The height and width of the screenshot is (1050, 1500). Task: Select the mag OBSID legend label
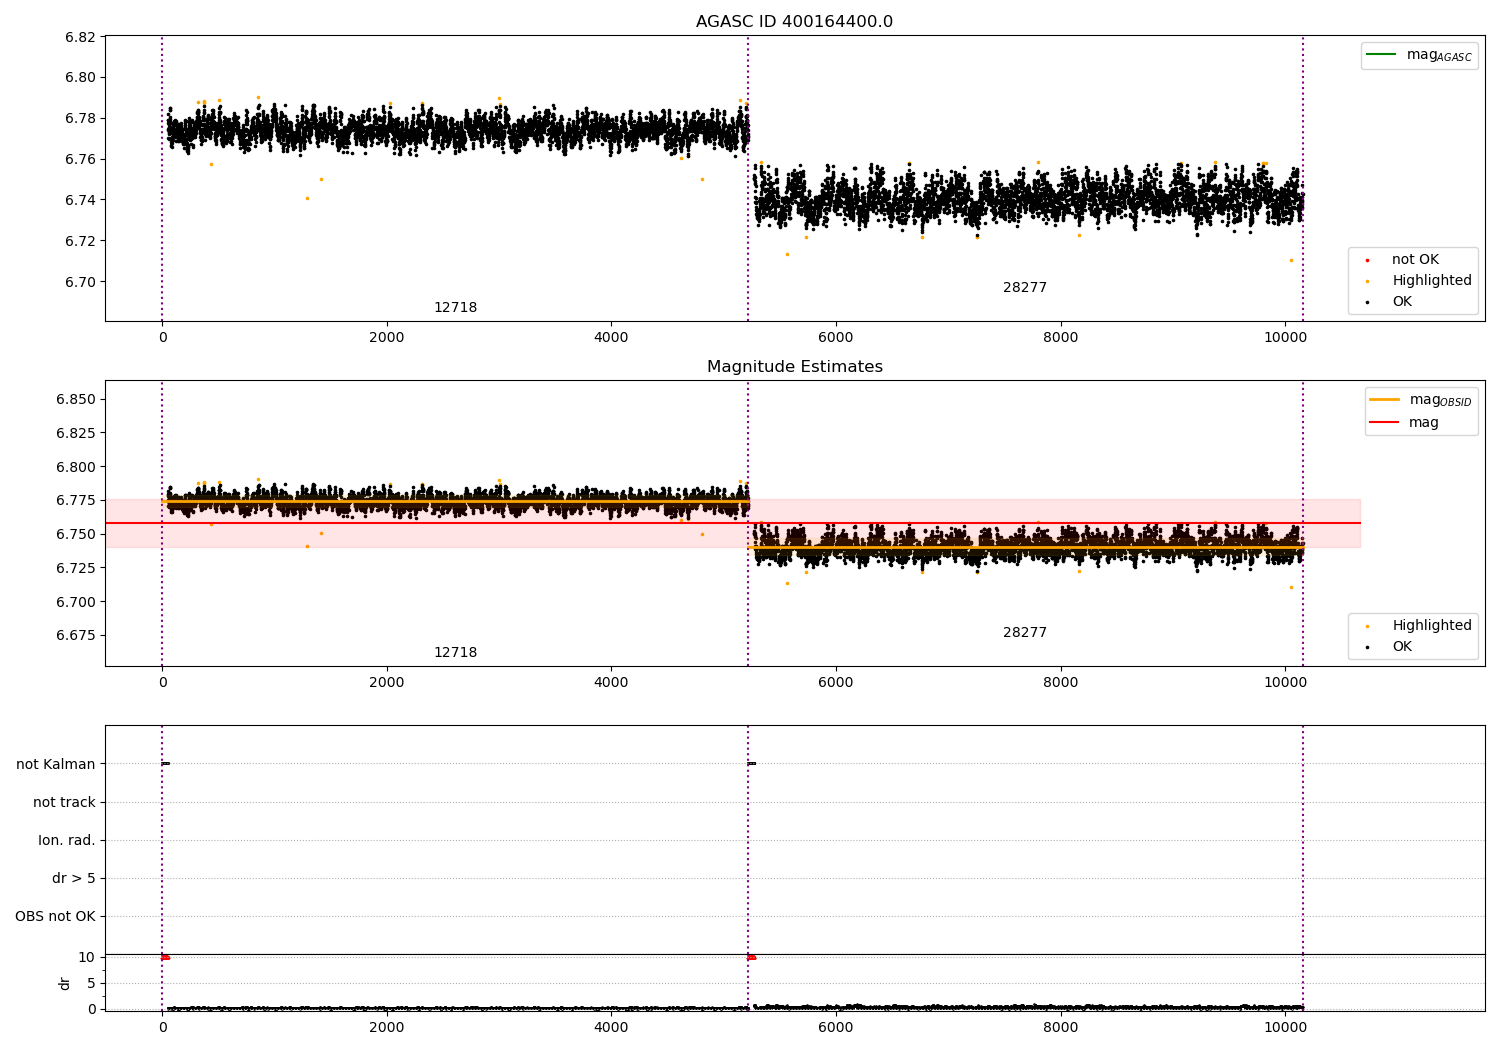click(1441, 400)
